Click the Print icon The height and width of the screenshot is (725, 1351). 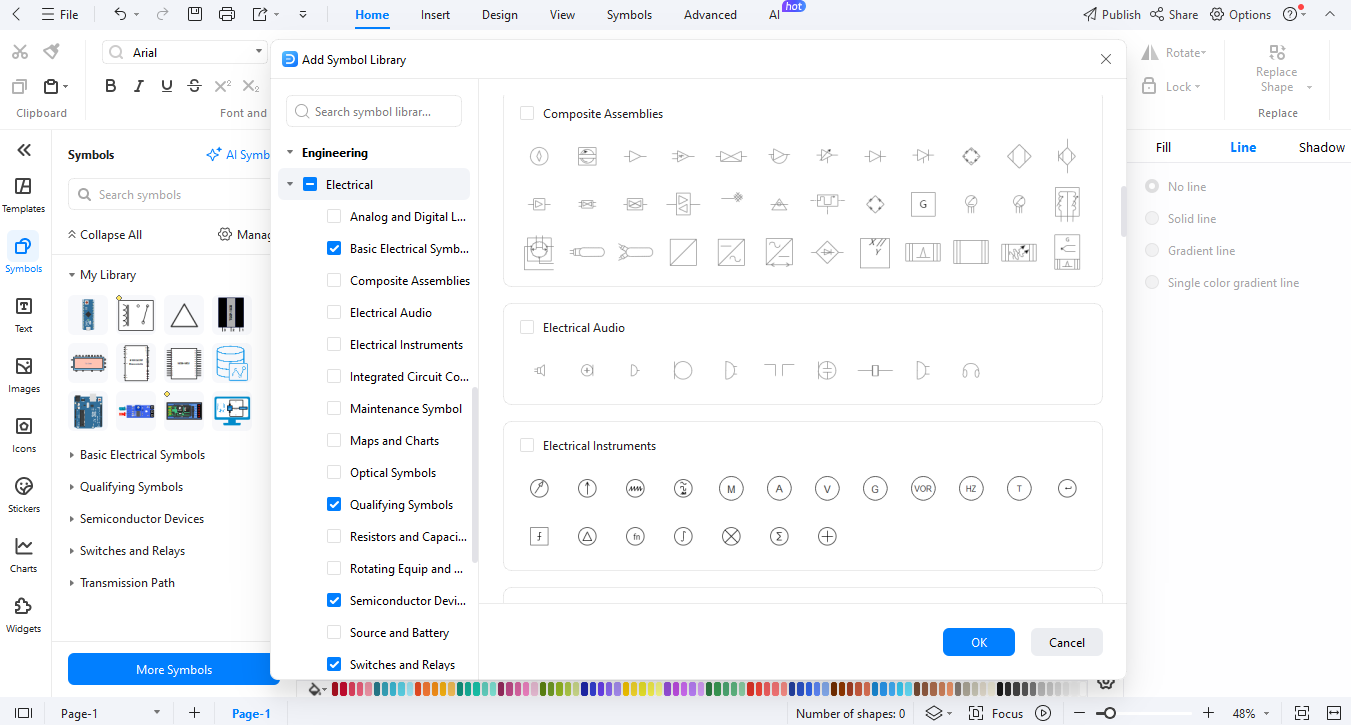coord(227,14)
